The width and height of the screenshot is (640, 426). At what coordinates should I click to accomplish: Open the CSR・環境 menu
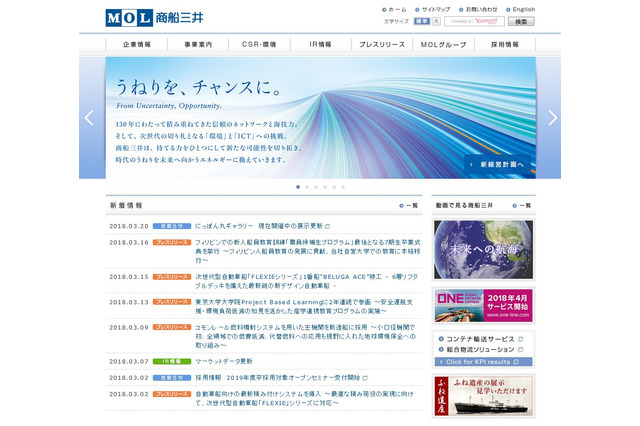(x=259, y=44)
